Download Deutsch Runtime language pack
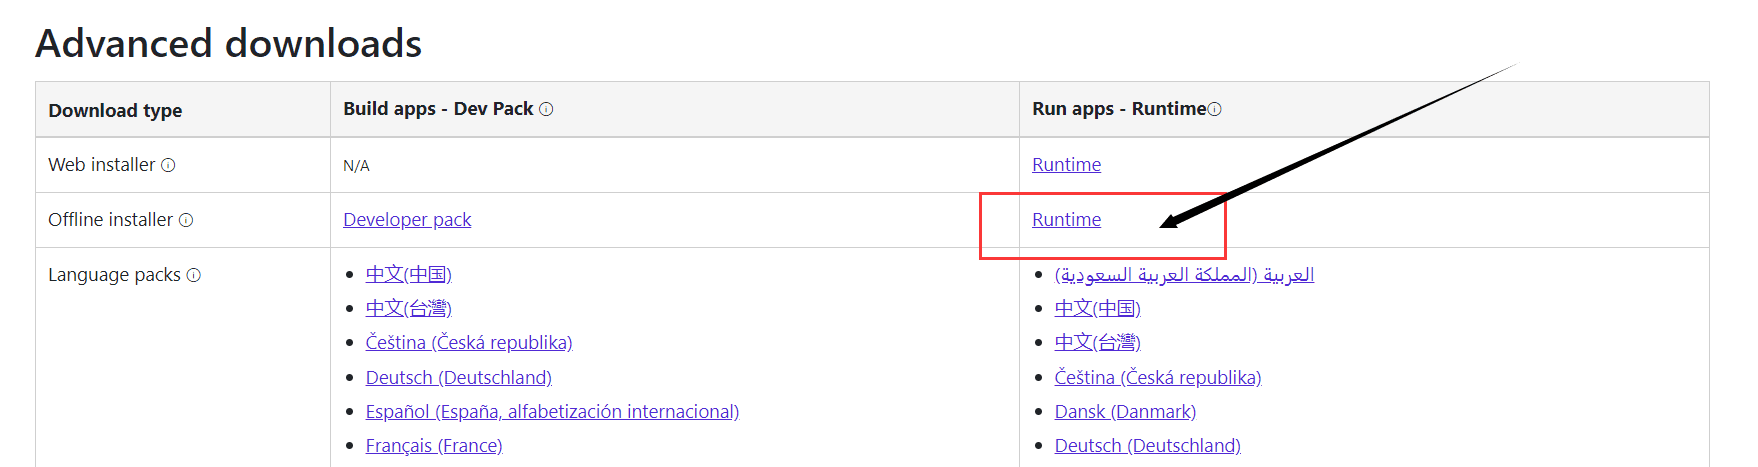This screenshot has width=1758, height=467. click(x=1147, y=446)
